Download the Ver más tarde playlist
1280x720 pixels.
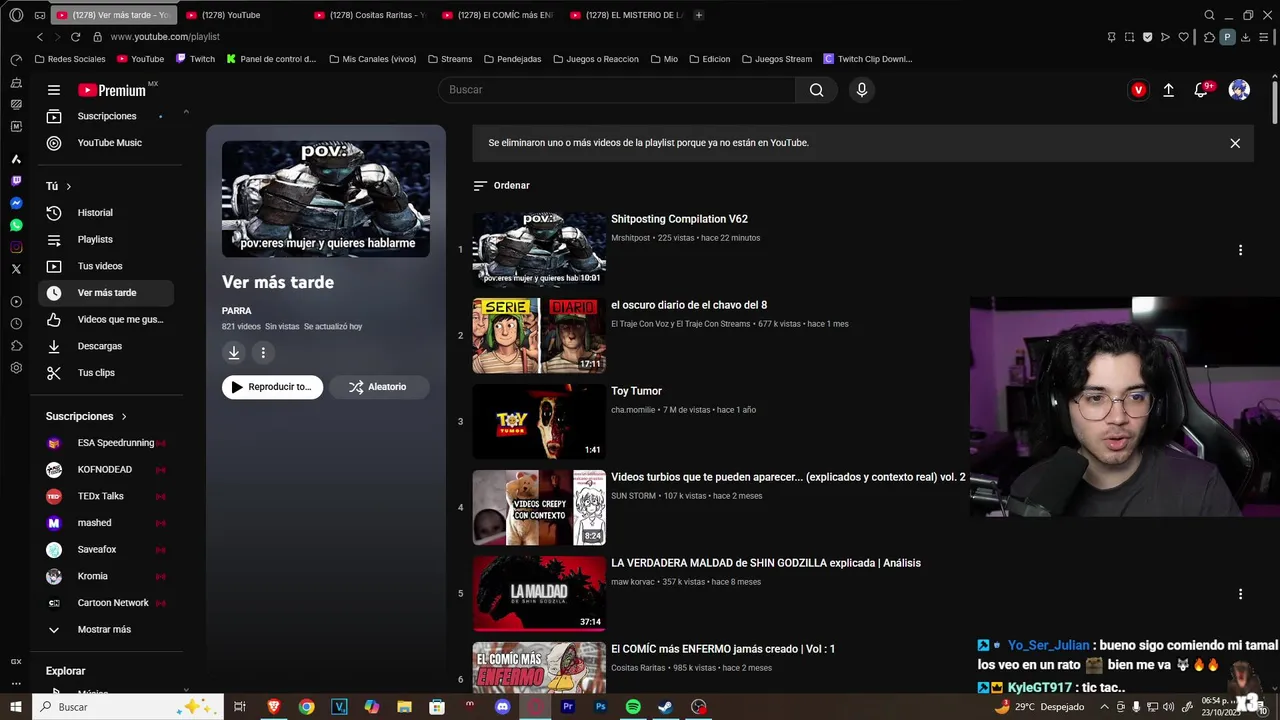point(233,352)
